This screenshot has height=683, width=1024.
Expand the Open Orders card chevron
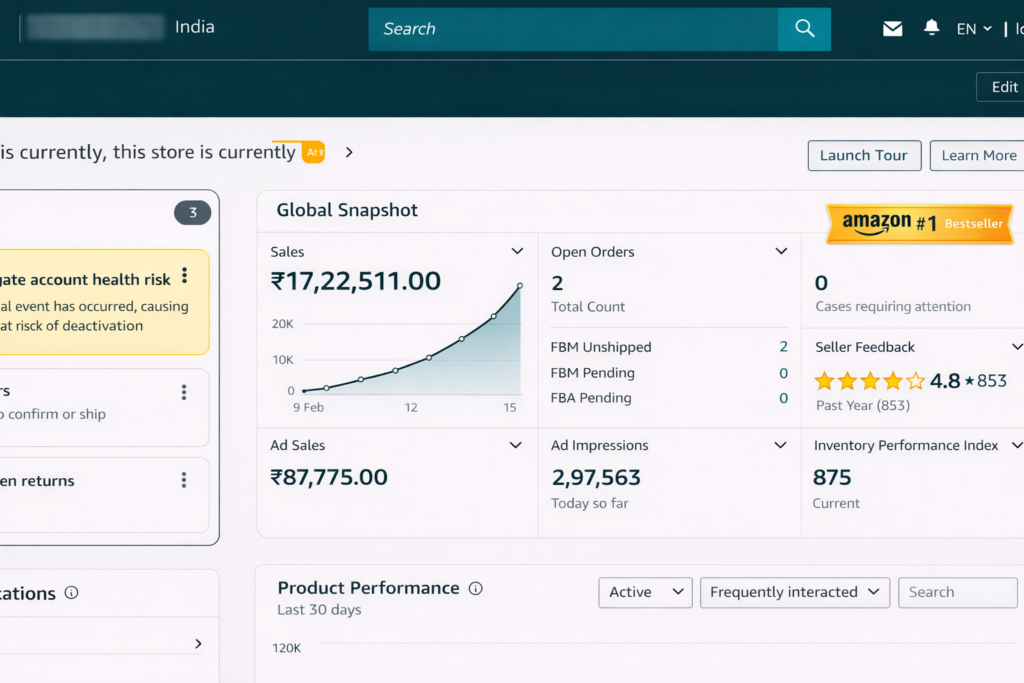coord(781,252)
